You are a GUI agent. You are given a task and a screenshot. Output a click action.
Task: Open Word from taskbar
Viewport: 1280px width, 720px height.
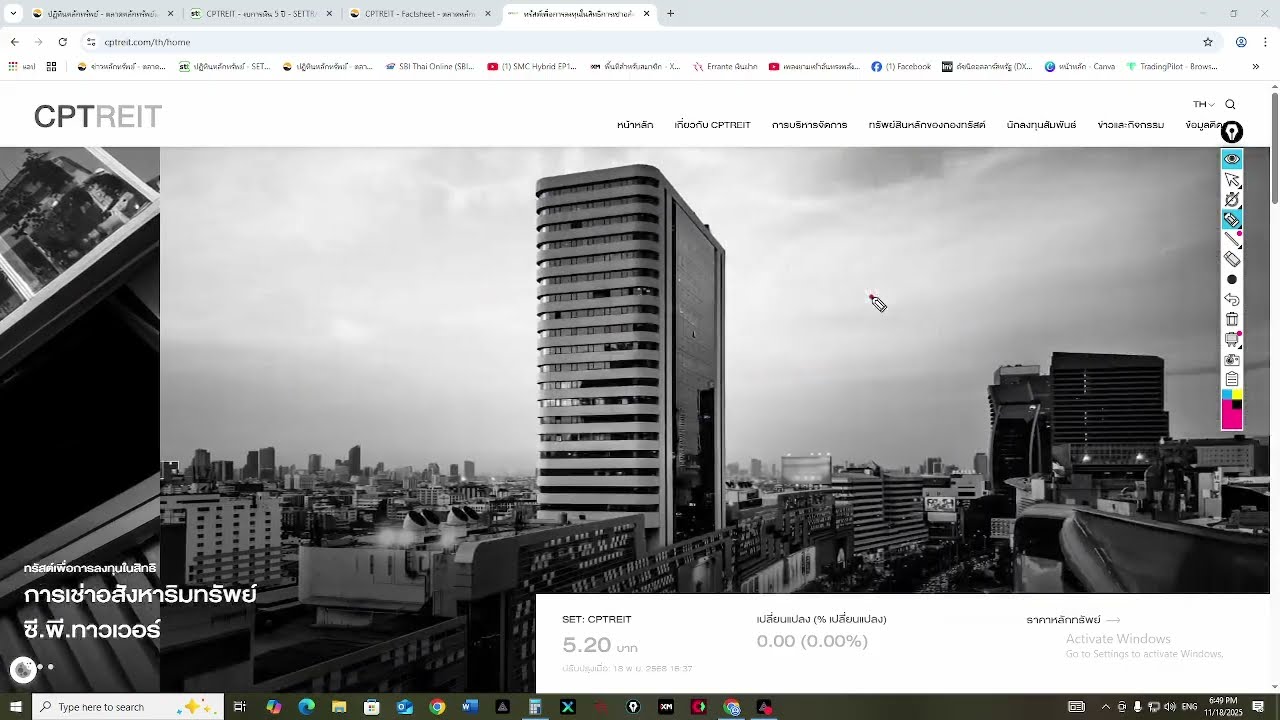[x=470, y=707]
